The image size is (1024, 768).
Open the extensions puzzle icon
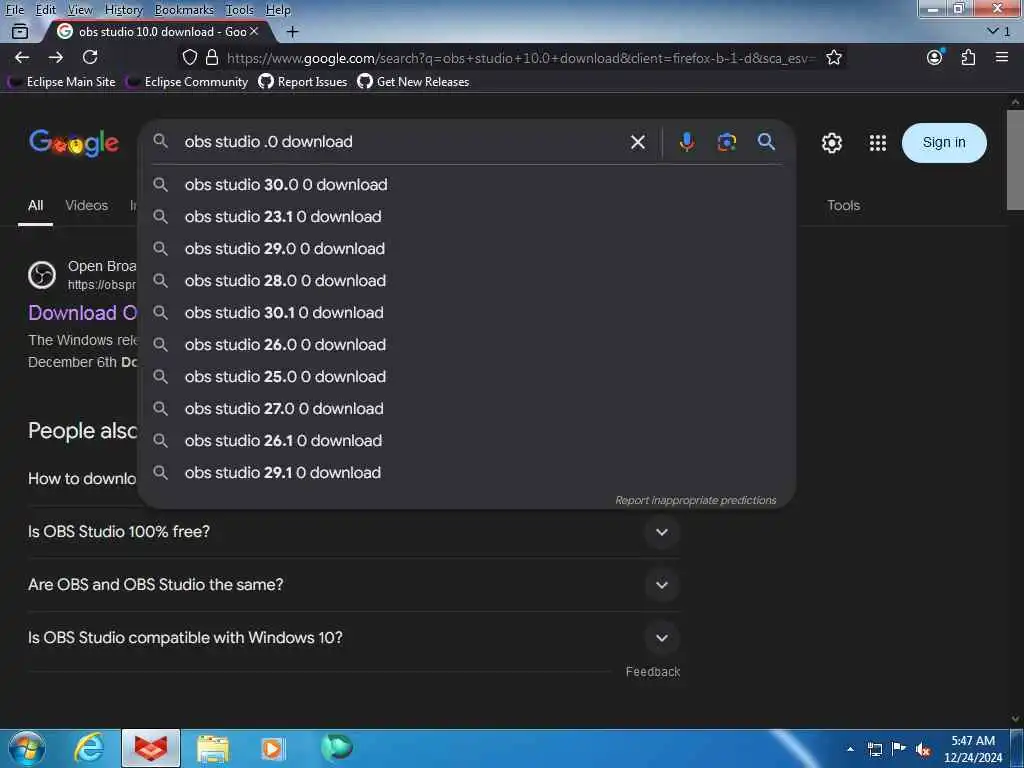[x=968, y=57]
